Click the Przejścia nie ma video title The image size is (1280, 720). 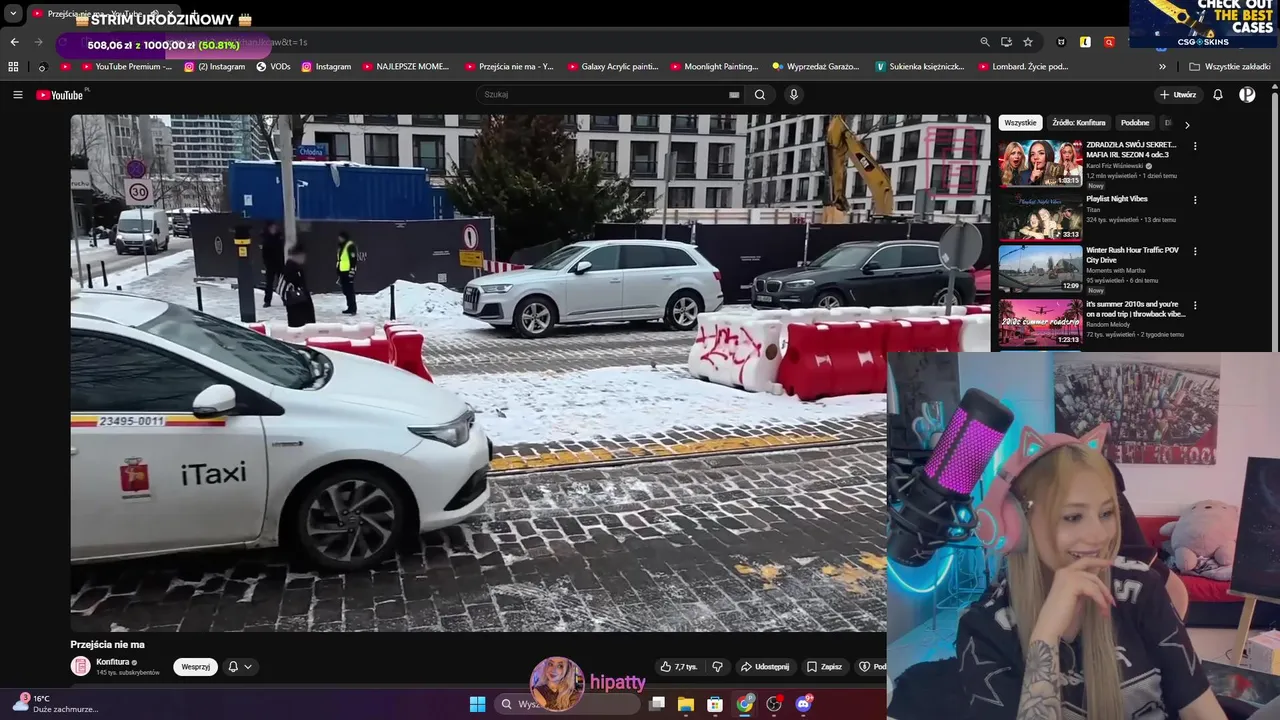(x=107, y=645)
